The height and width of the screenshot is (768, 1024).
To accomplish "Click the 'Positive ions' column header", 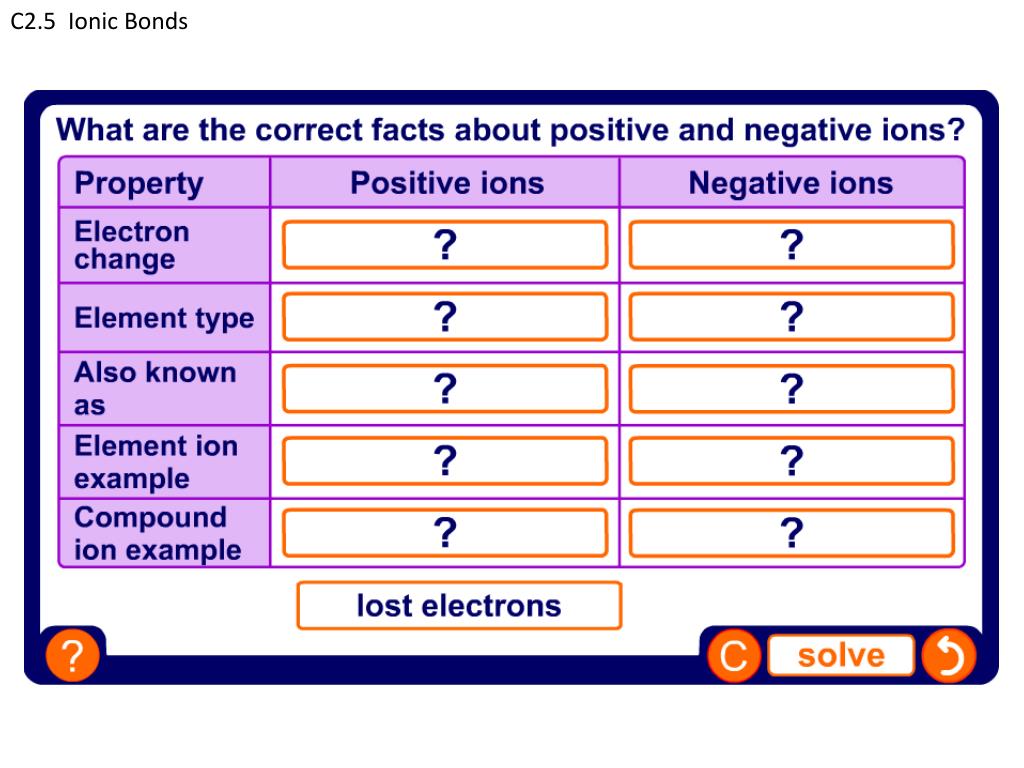I will 446,183.
